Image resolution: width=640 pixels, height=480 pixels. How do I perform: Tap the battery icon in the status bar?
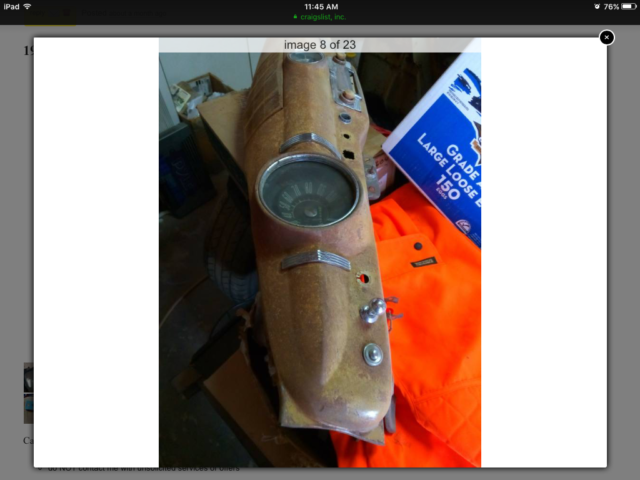coord(626,6)
